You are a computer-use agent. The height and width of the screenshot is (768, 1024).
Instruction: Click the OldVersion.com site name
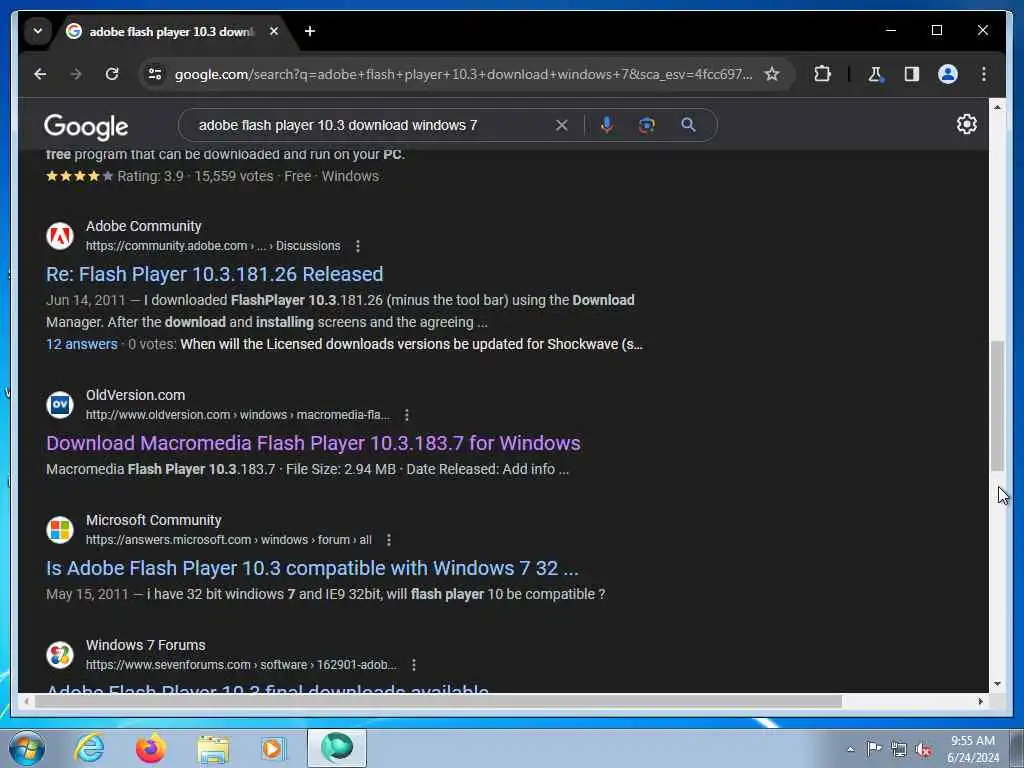[x=135, y=396]
